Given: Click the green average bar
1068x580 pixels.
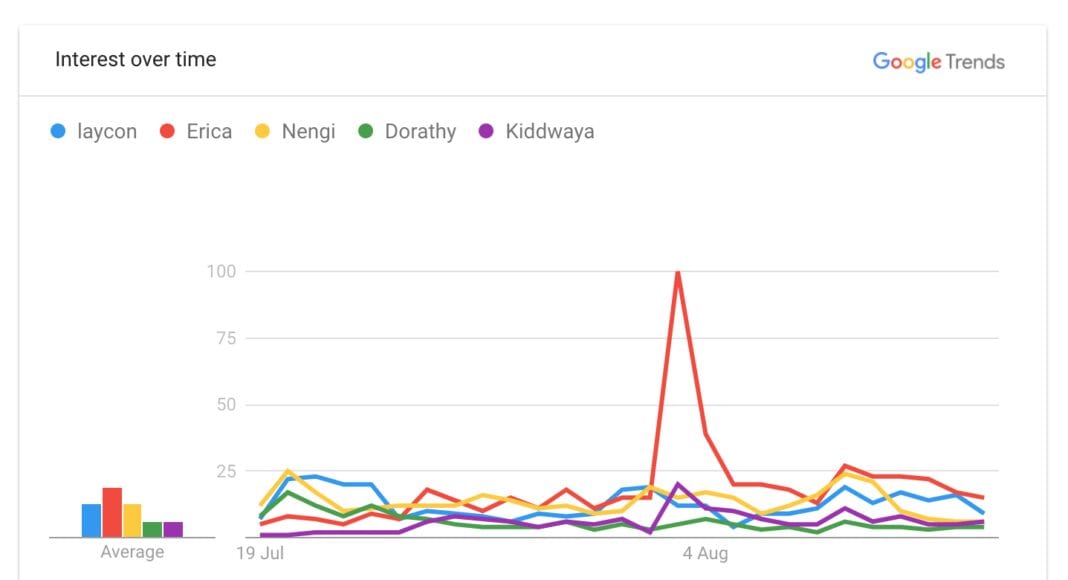Looking at the screenshot, I should (x=152, y=530).
